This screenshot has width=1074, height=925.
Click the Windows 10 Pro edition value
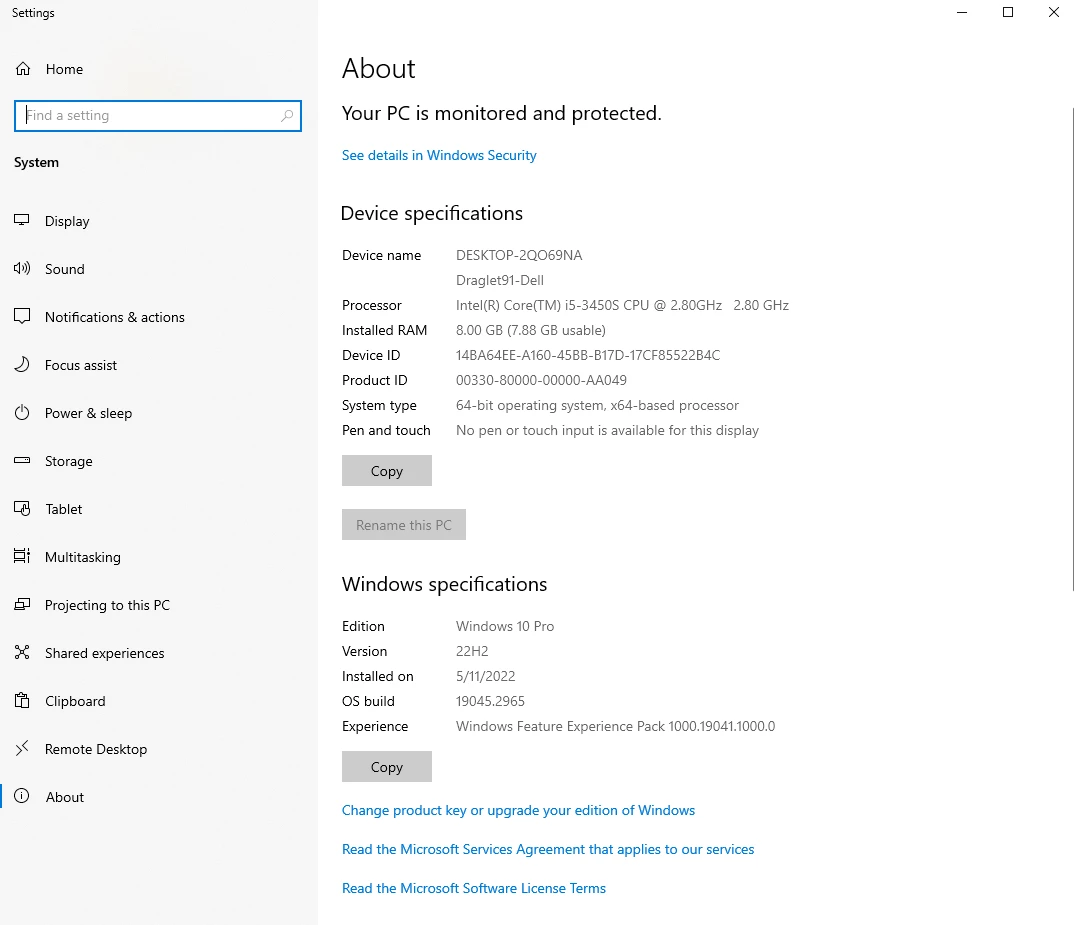point(505,626)
